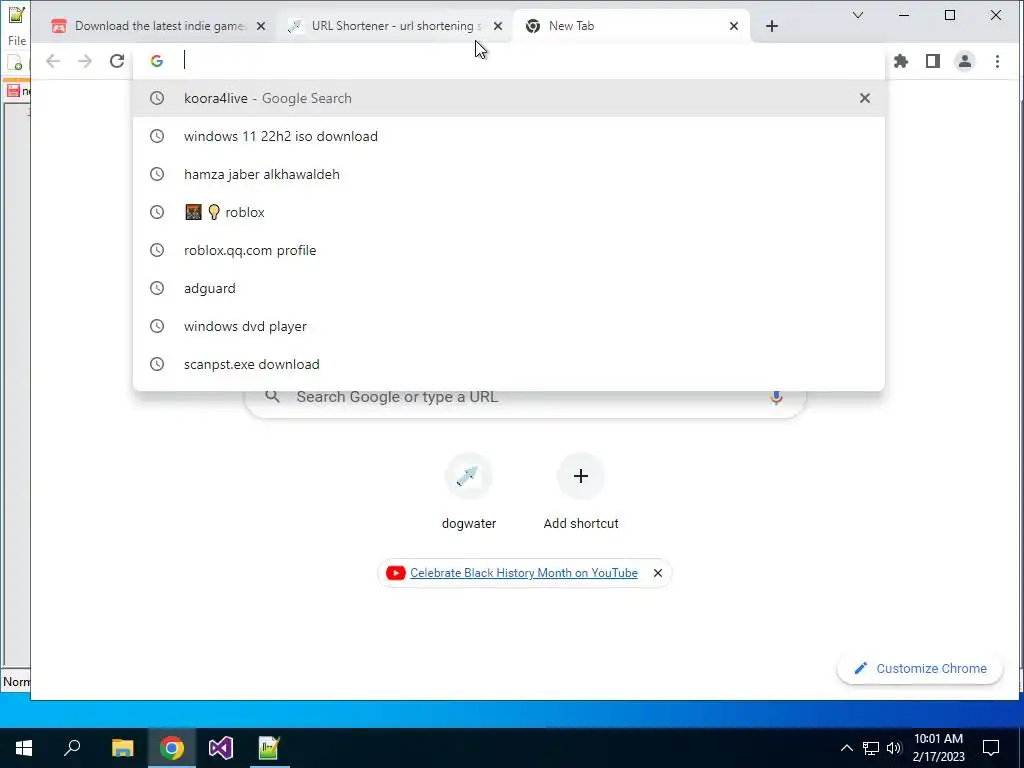1024x768 pixels.
Task: Close the New Tab tab
Action: pyautogui.click(x=734, y=26)
